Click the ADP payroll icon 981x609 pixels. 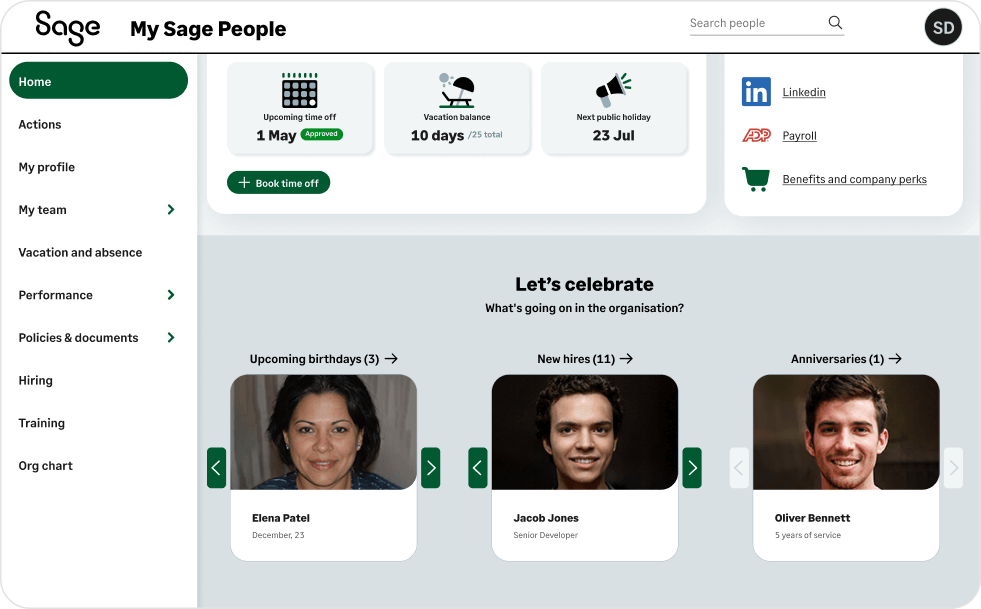tap(757, 134)
